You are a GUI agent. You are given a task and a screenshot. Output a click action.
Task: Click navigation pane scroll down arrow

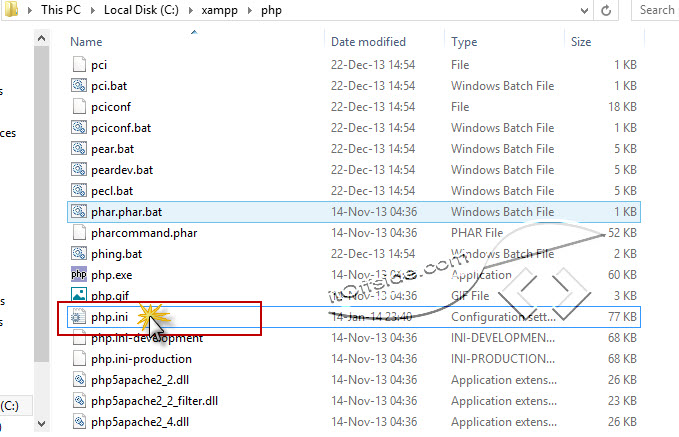(42, 423)
